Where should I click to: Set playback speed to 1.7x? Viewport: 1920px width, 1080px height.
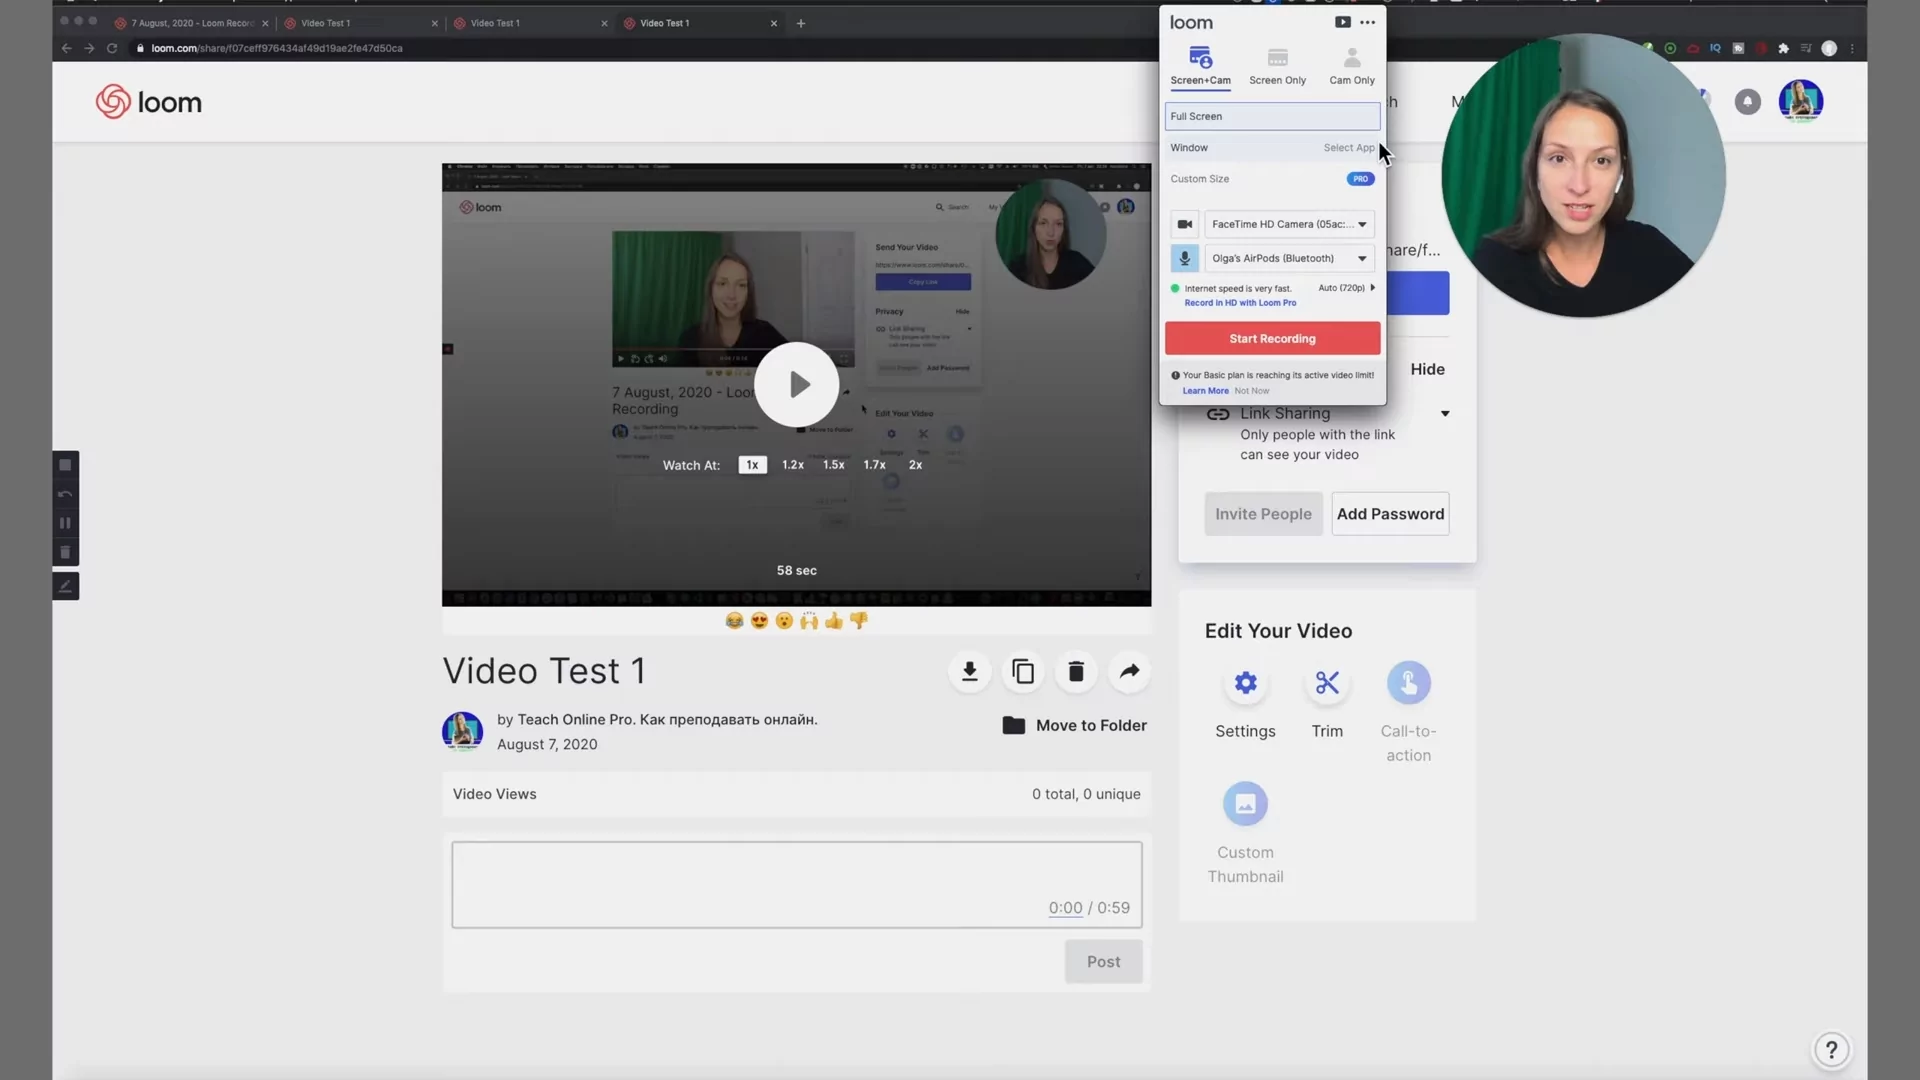[874, 465]
